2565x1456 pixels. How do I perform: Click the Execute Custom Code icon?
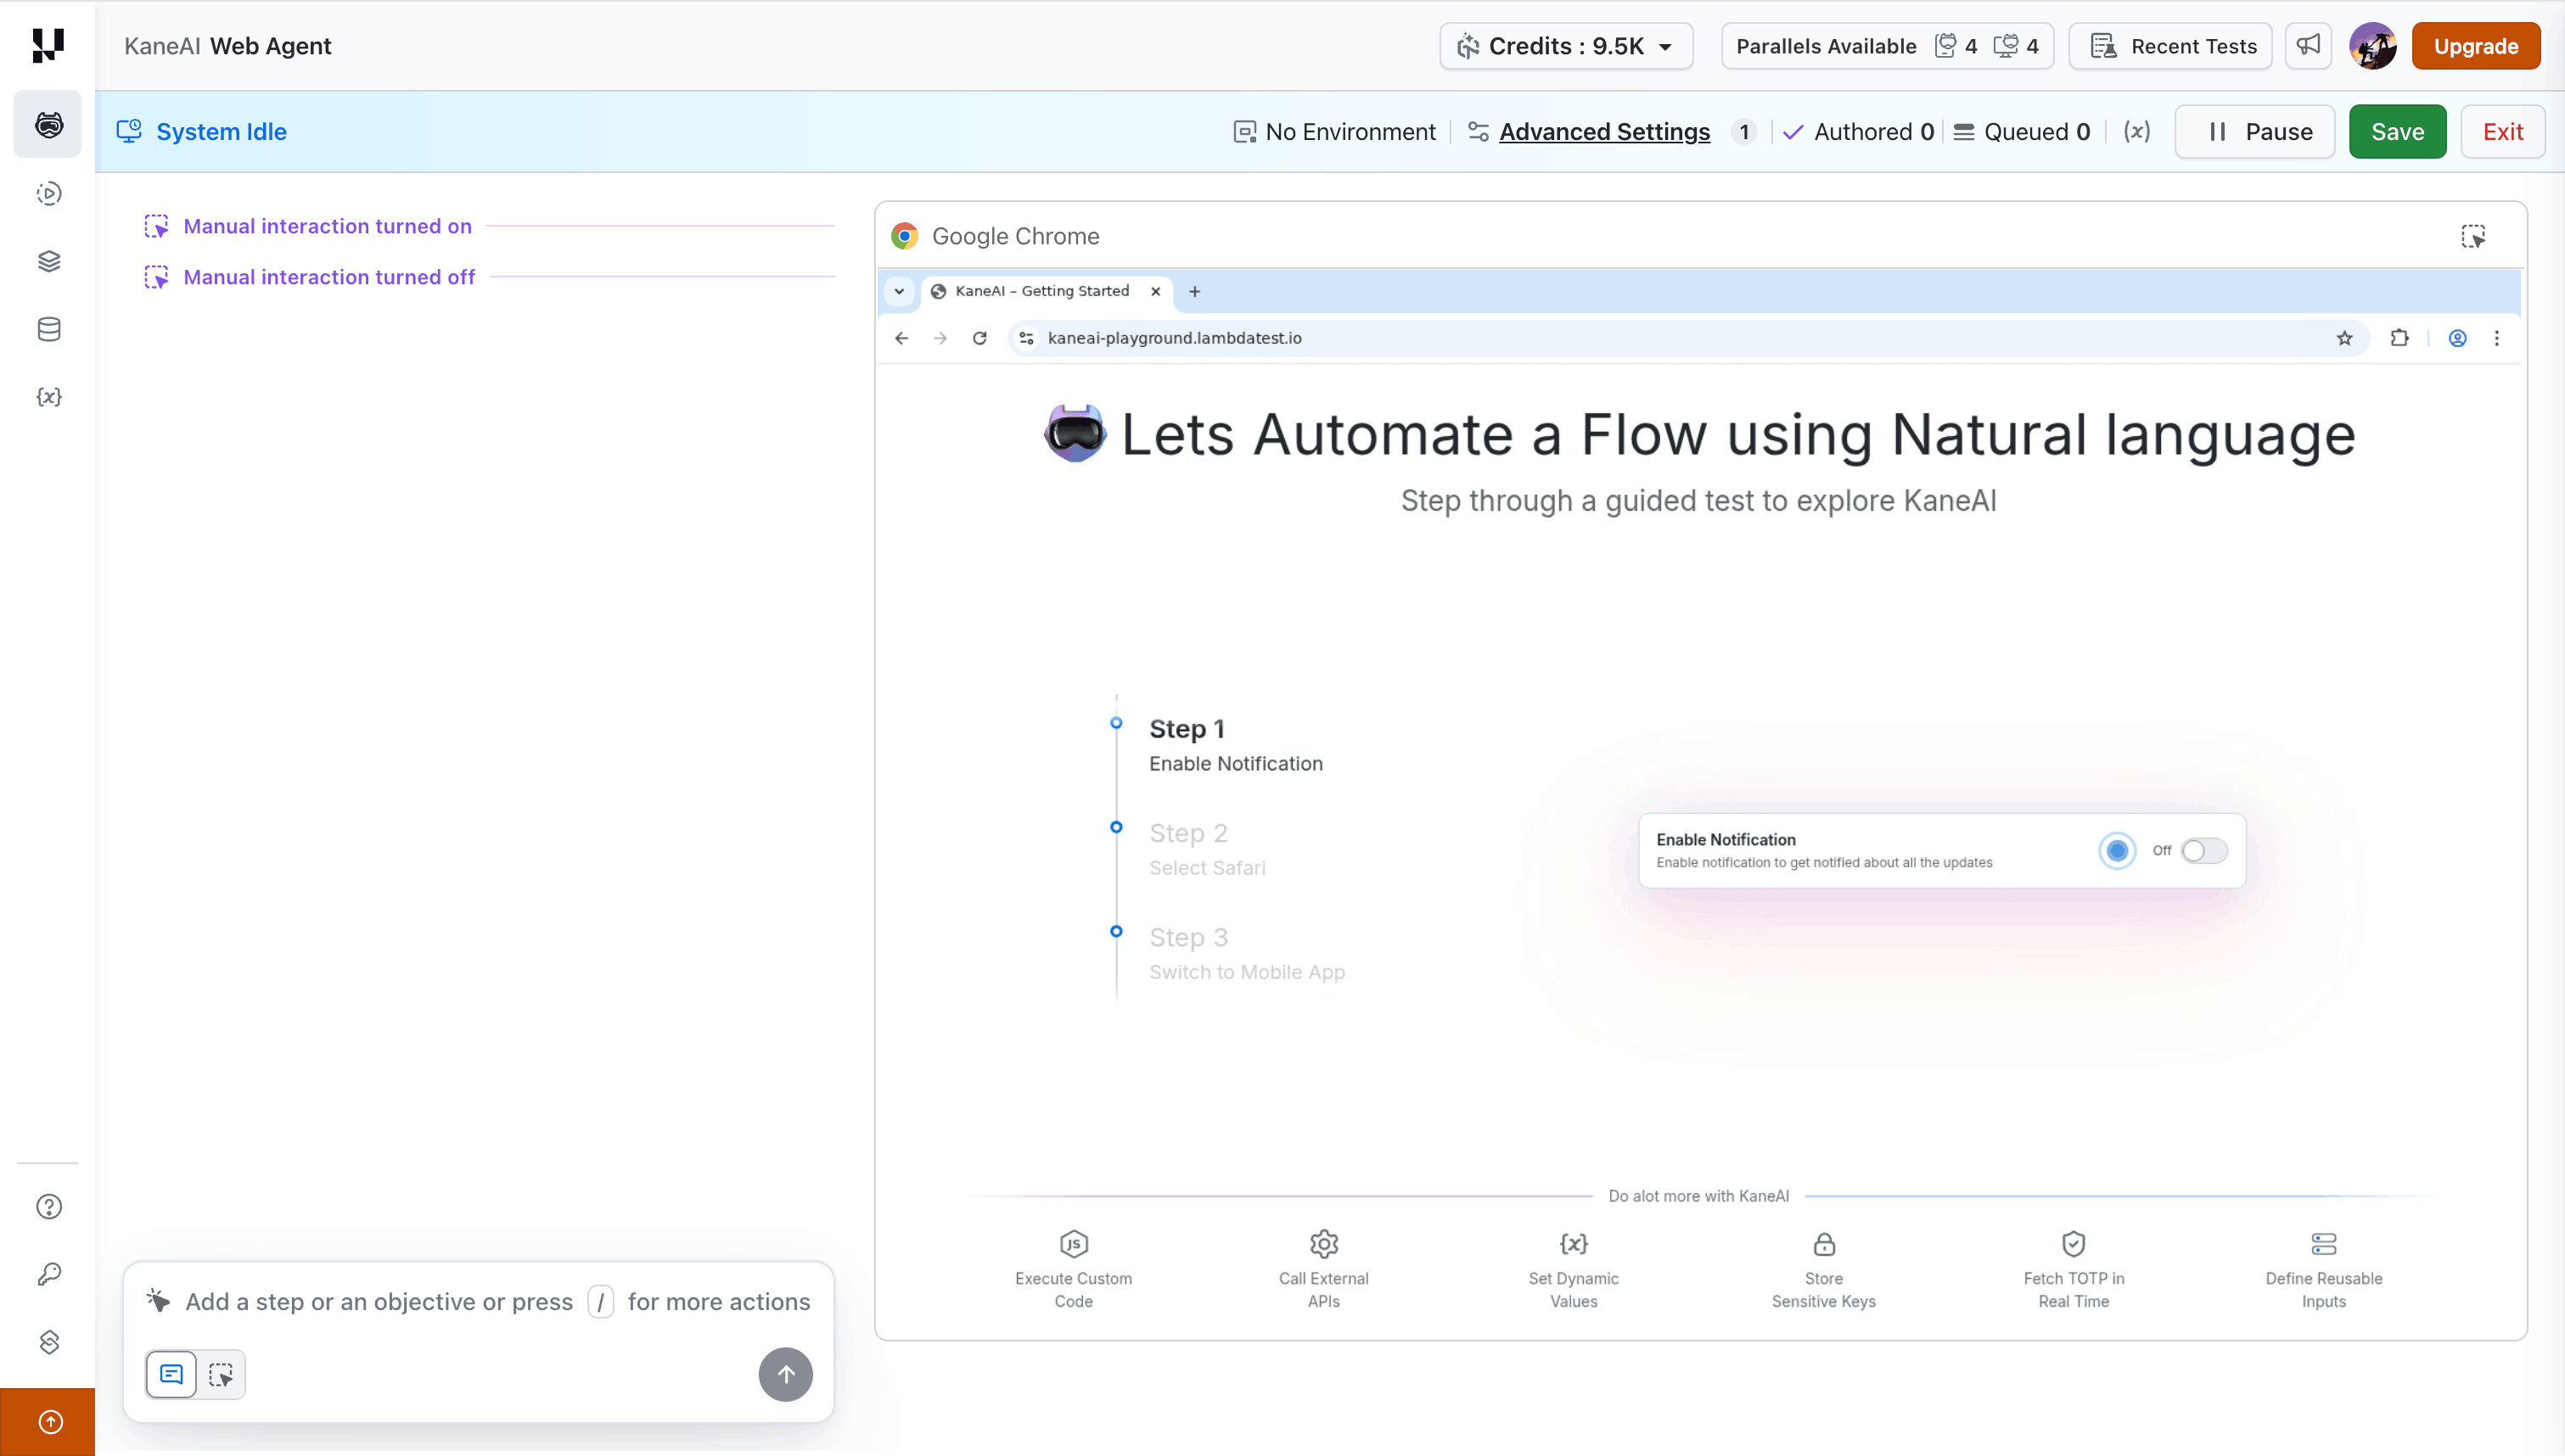click(1073, 1243)
